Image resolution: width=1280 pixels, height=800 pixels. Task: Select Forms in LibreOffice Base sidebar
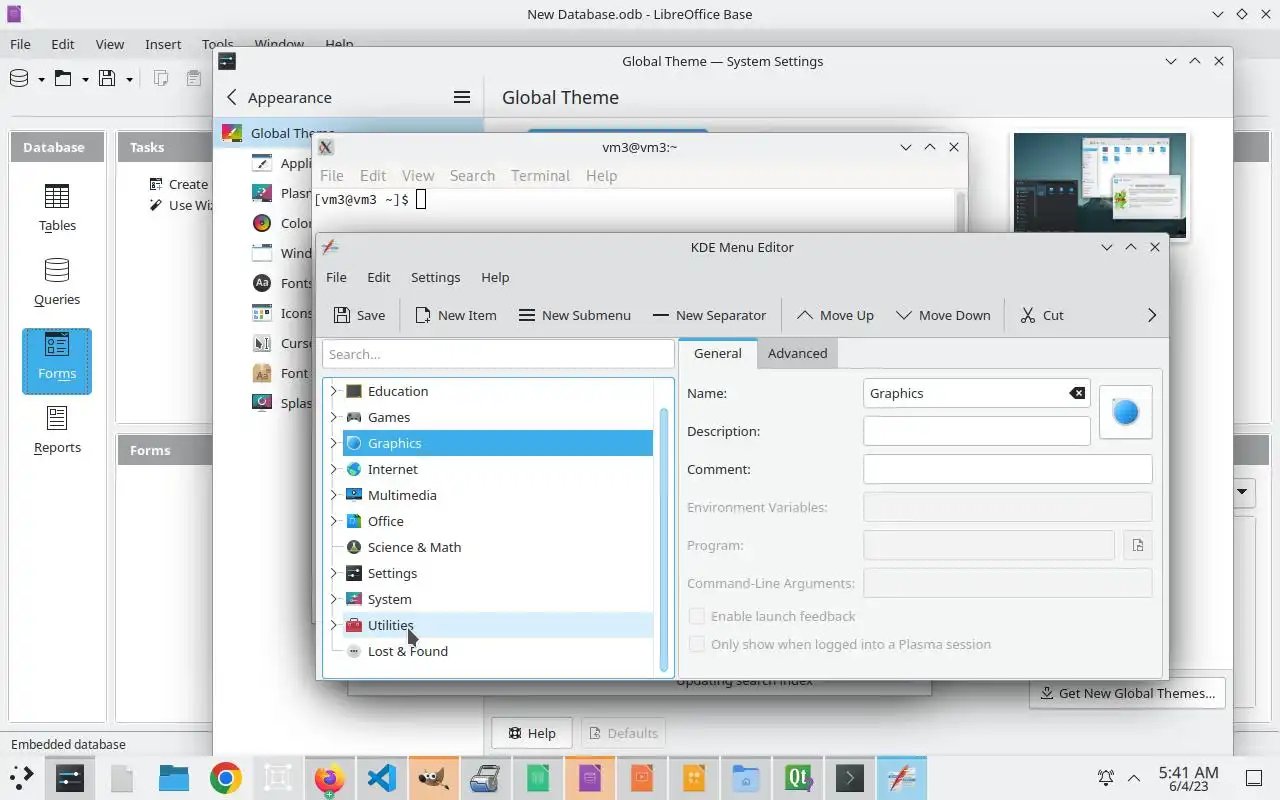tap(57, 361)
